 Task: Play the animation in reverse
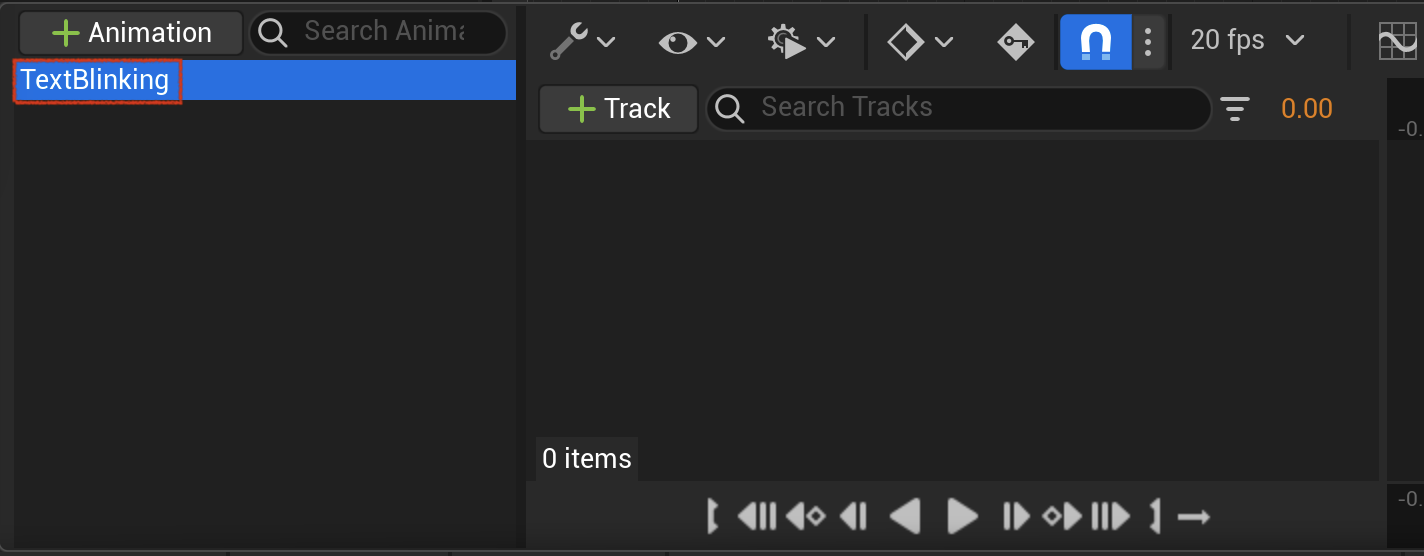tap(905, 516)
